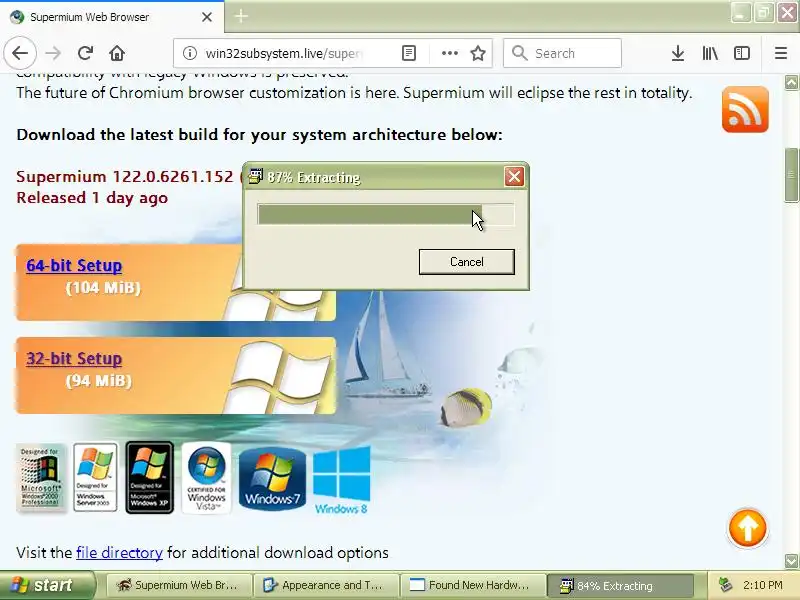Click the dialog title bar icon
This screenshot has height=600, width=800.
click(x=255, y=177)
